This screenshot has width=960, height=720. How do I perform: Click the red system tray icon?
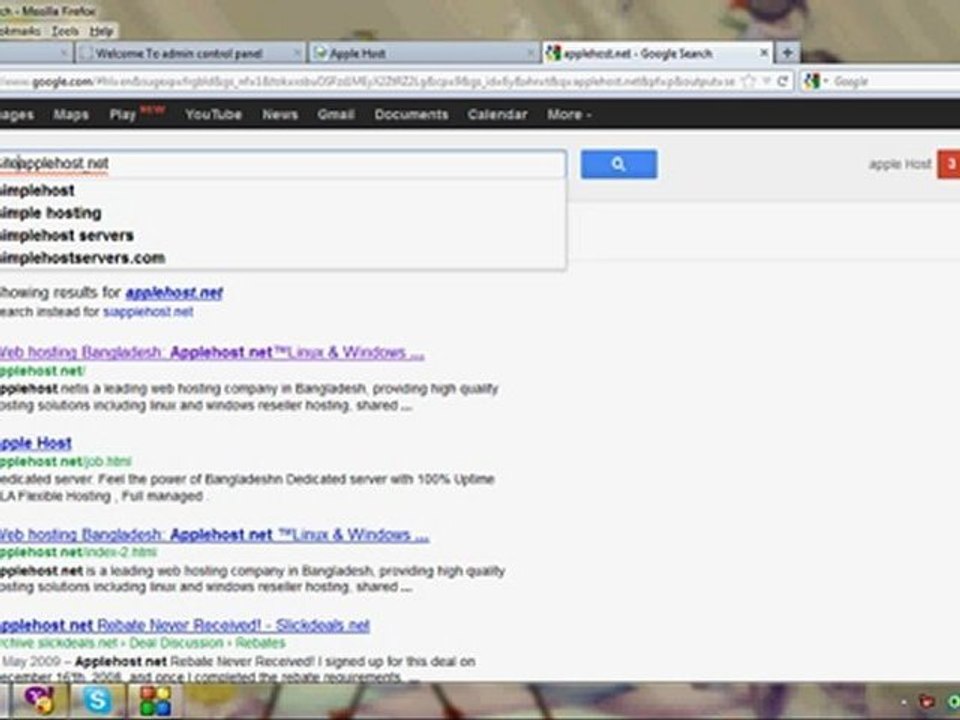click(927, 702)
